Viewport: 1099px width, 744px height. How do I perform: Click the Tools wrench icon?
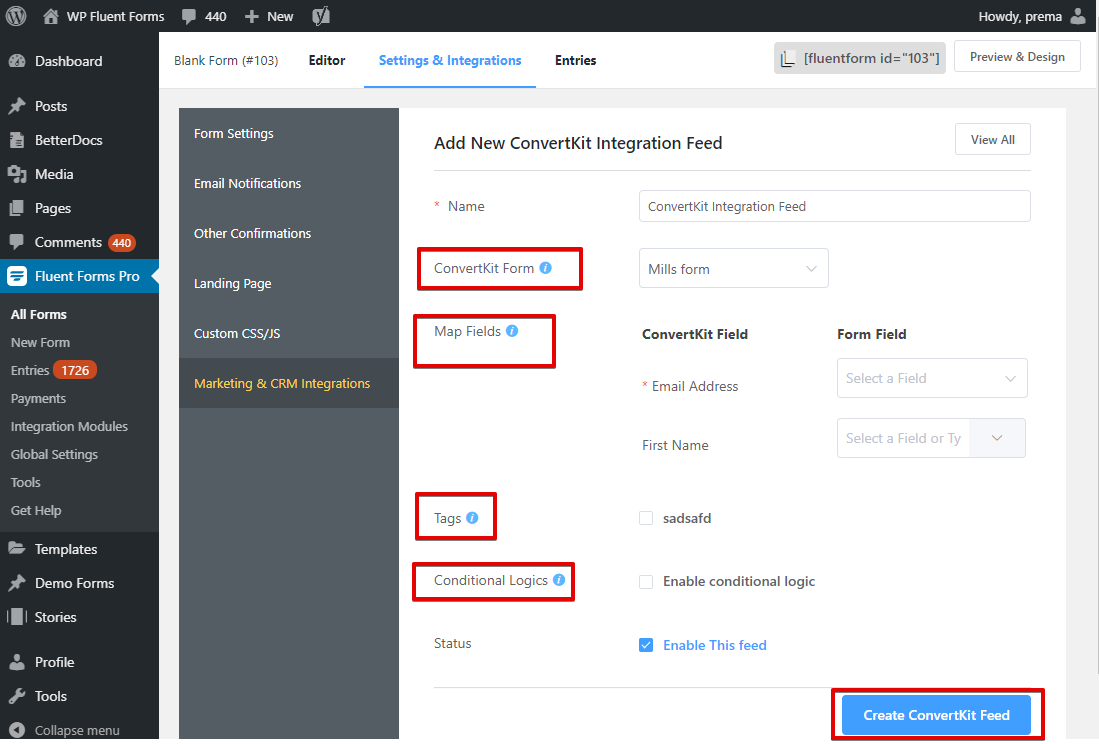tap(17, 696)
